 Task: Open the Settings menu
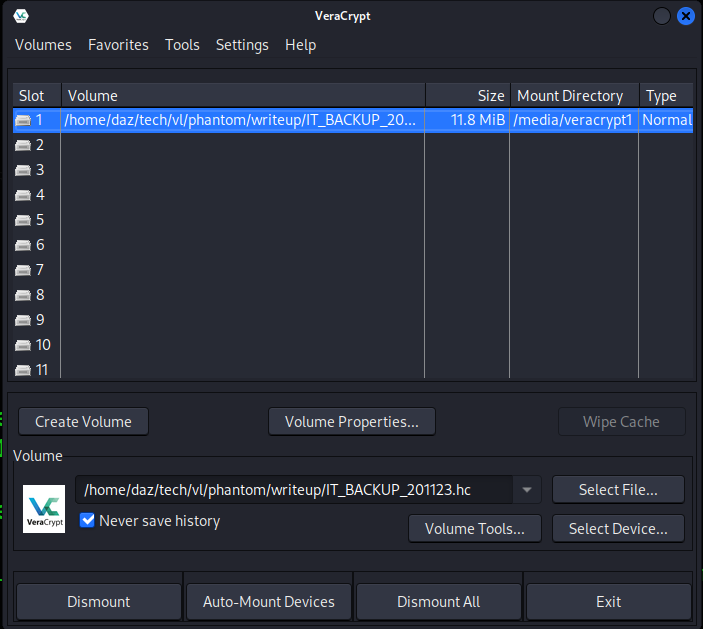[242, 45]
